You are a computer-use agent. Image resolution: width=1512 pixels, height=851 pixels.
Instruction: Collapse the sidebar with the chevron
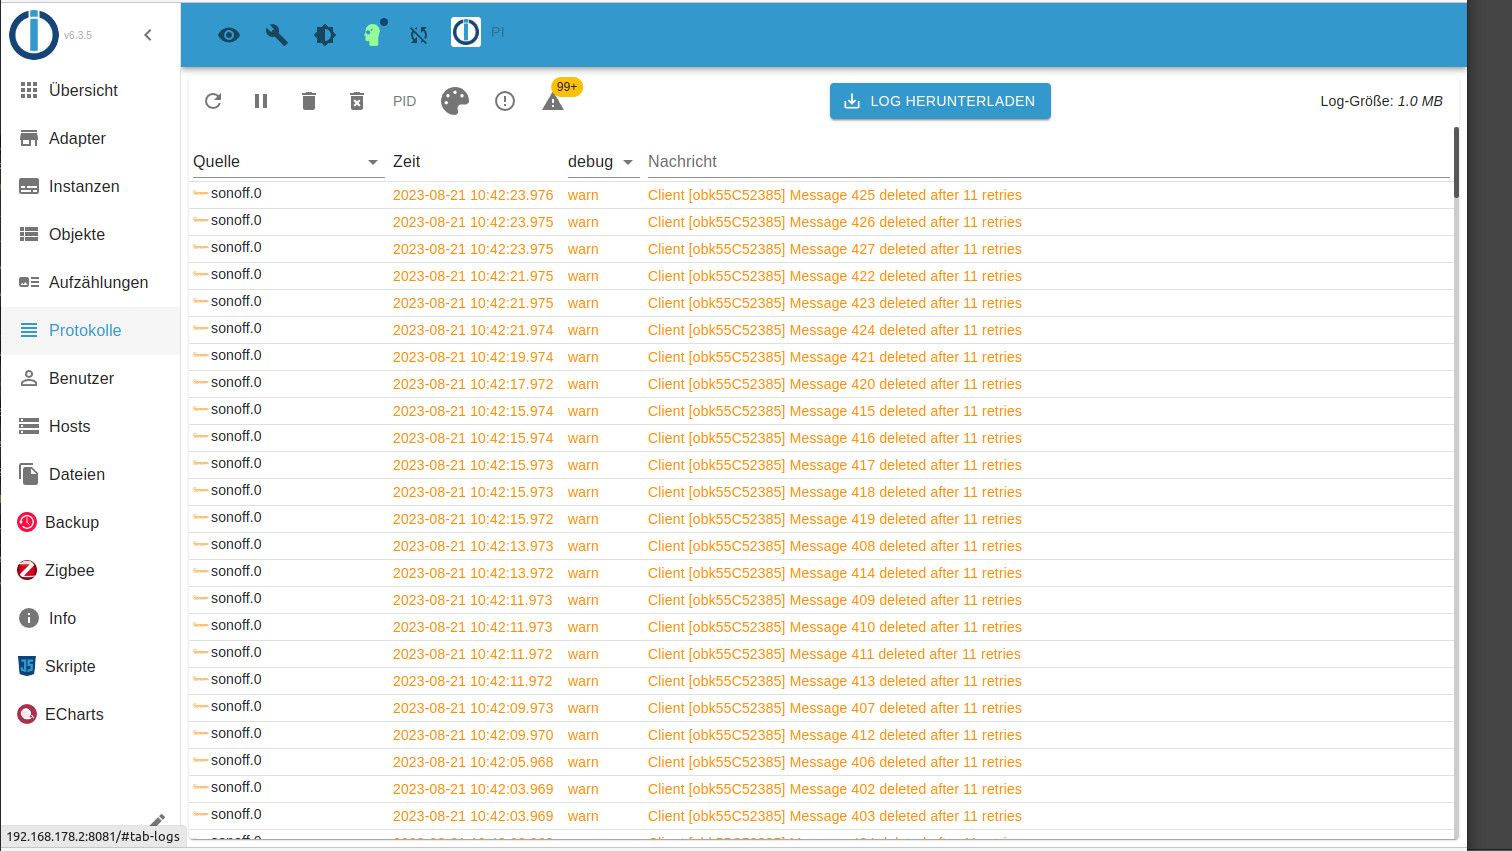[x=148, y=35]
